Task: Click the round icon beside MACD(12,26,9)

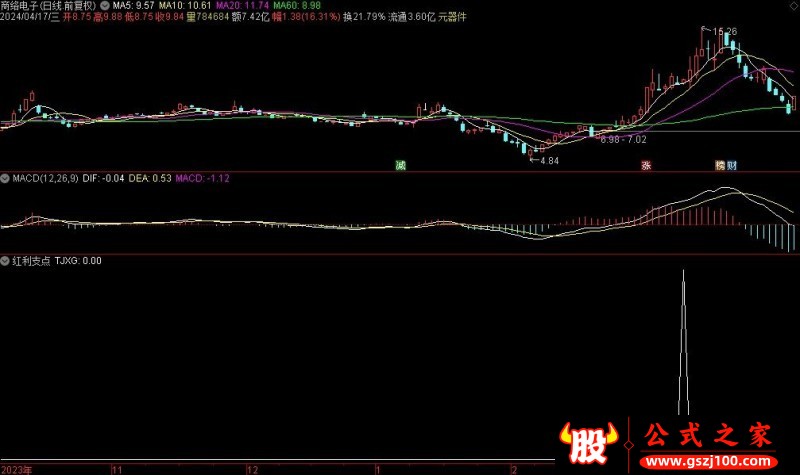Action: pyautogui.click(x=6, y=178)
